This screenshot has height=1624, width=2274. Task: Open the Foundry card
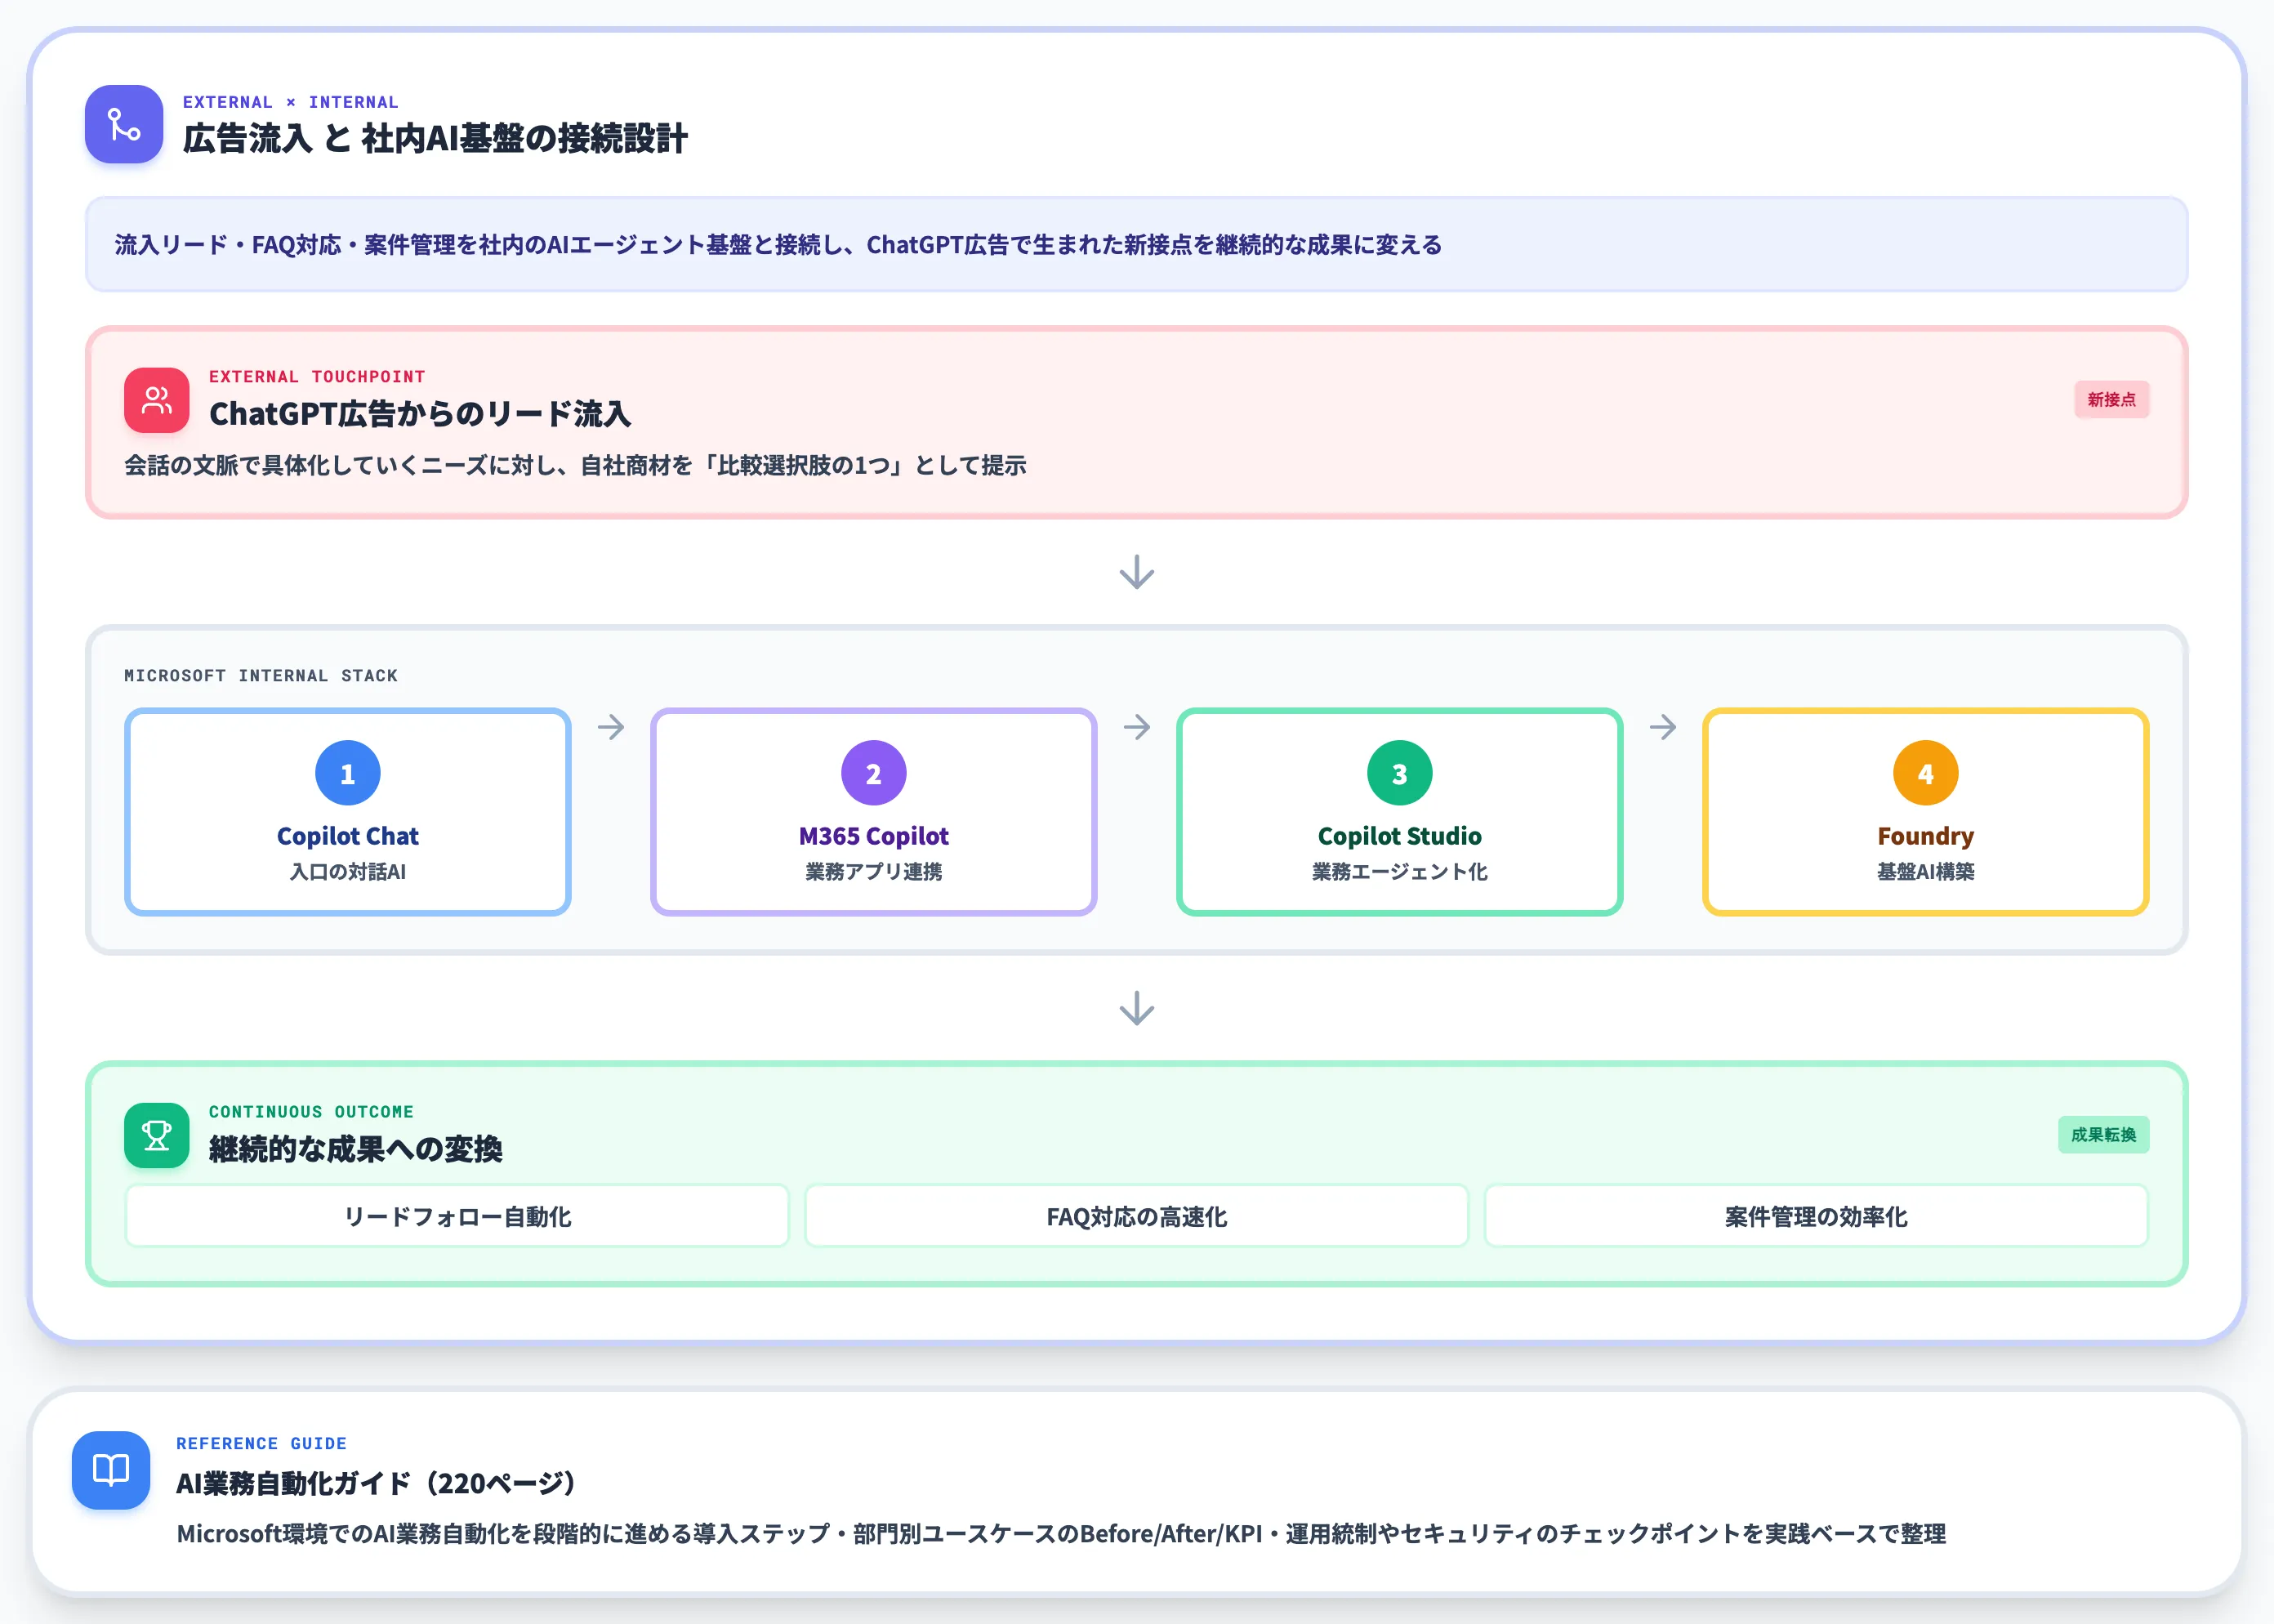click(x=1926, y=812)
